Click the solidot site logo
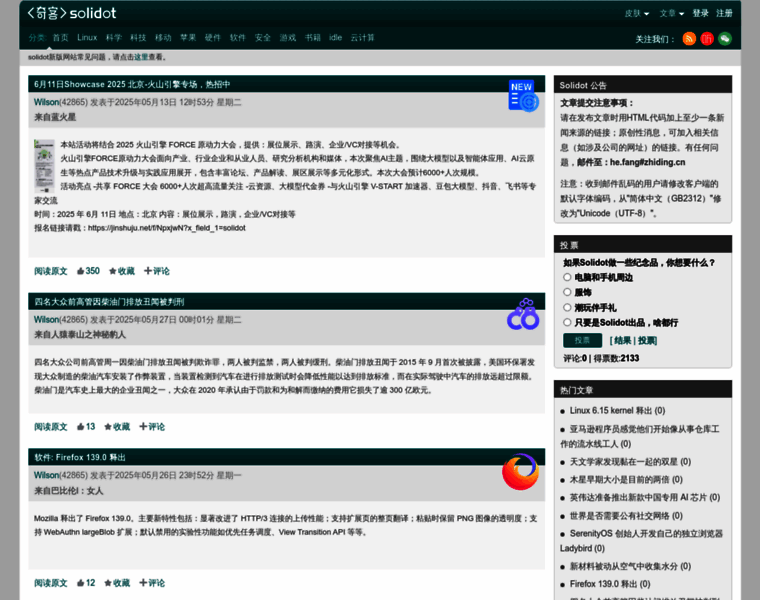Image resolution: width=760 pixels, height=600 pixels. [71, 13]
